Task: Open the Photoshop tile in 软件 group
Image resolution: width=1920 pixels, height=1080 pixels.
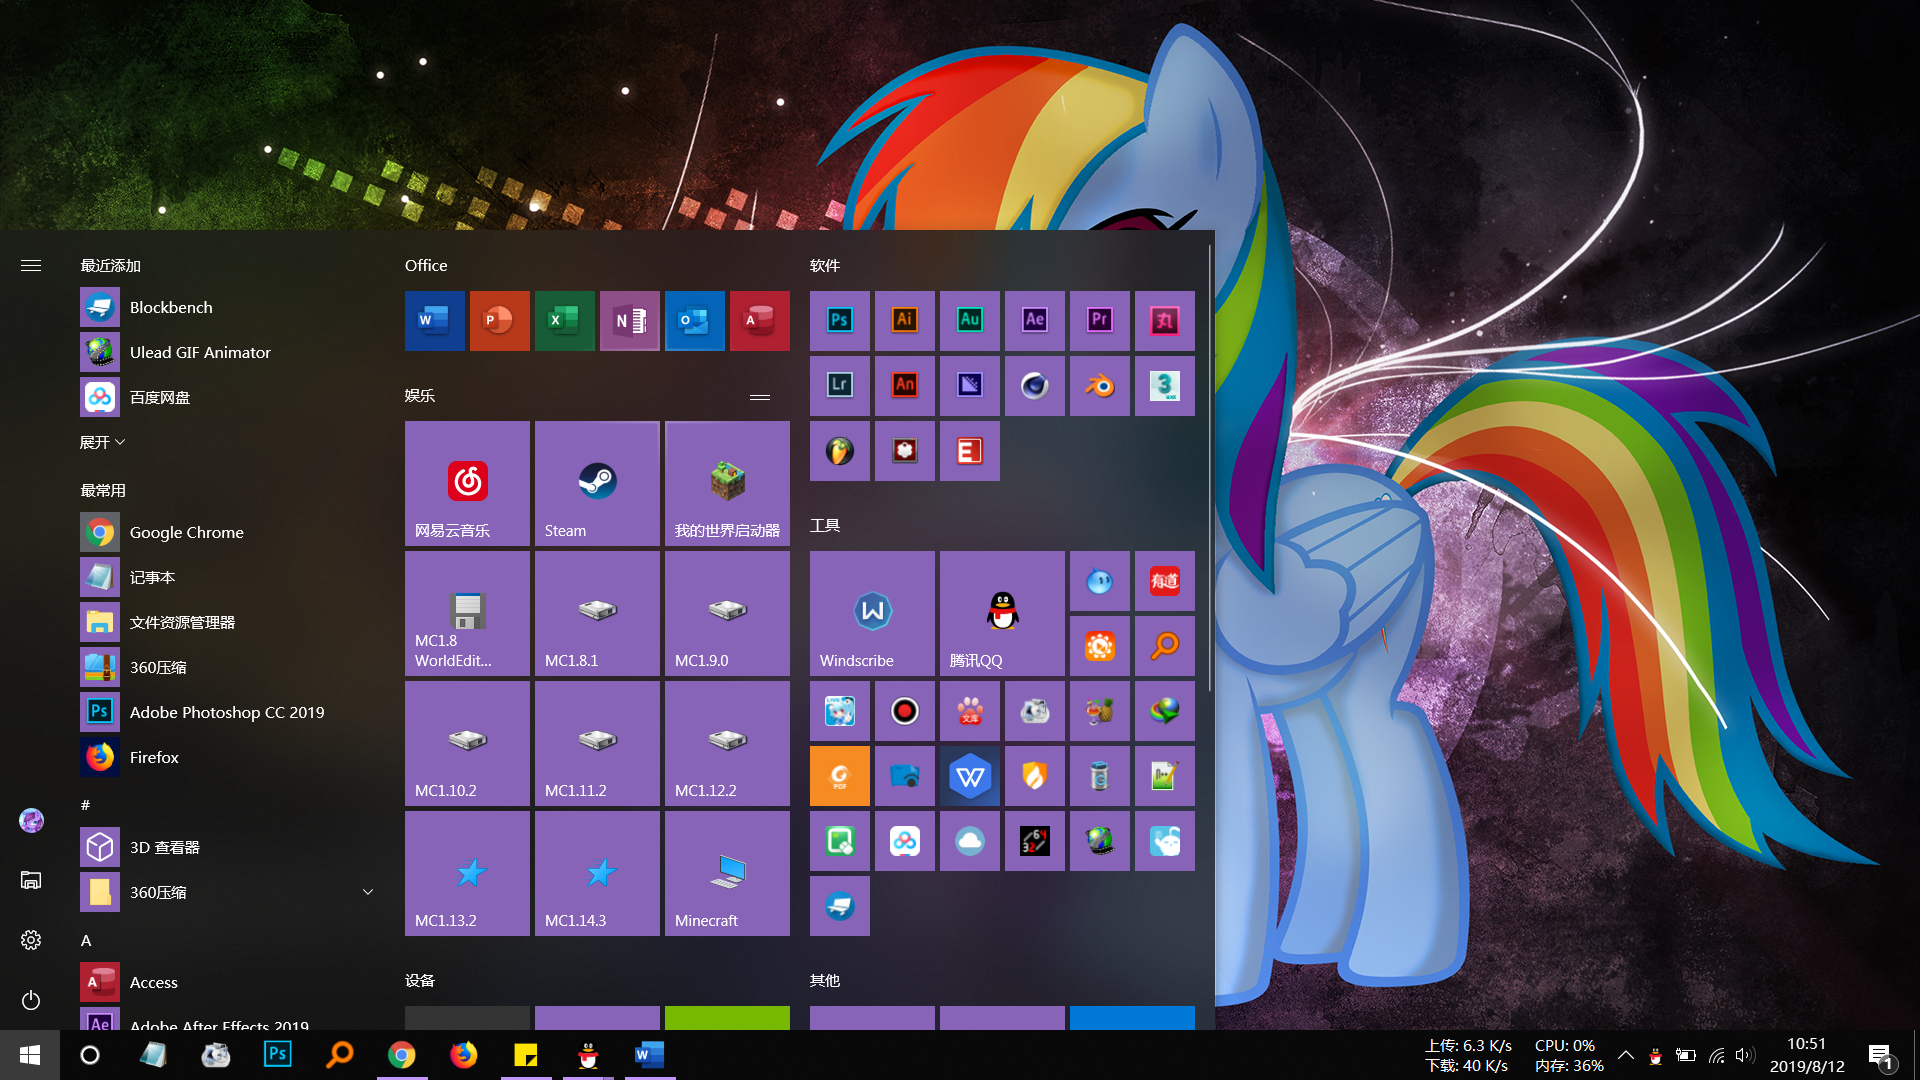Action: coord(839,320)
